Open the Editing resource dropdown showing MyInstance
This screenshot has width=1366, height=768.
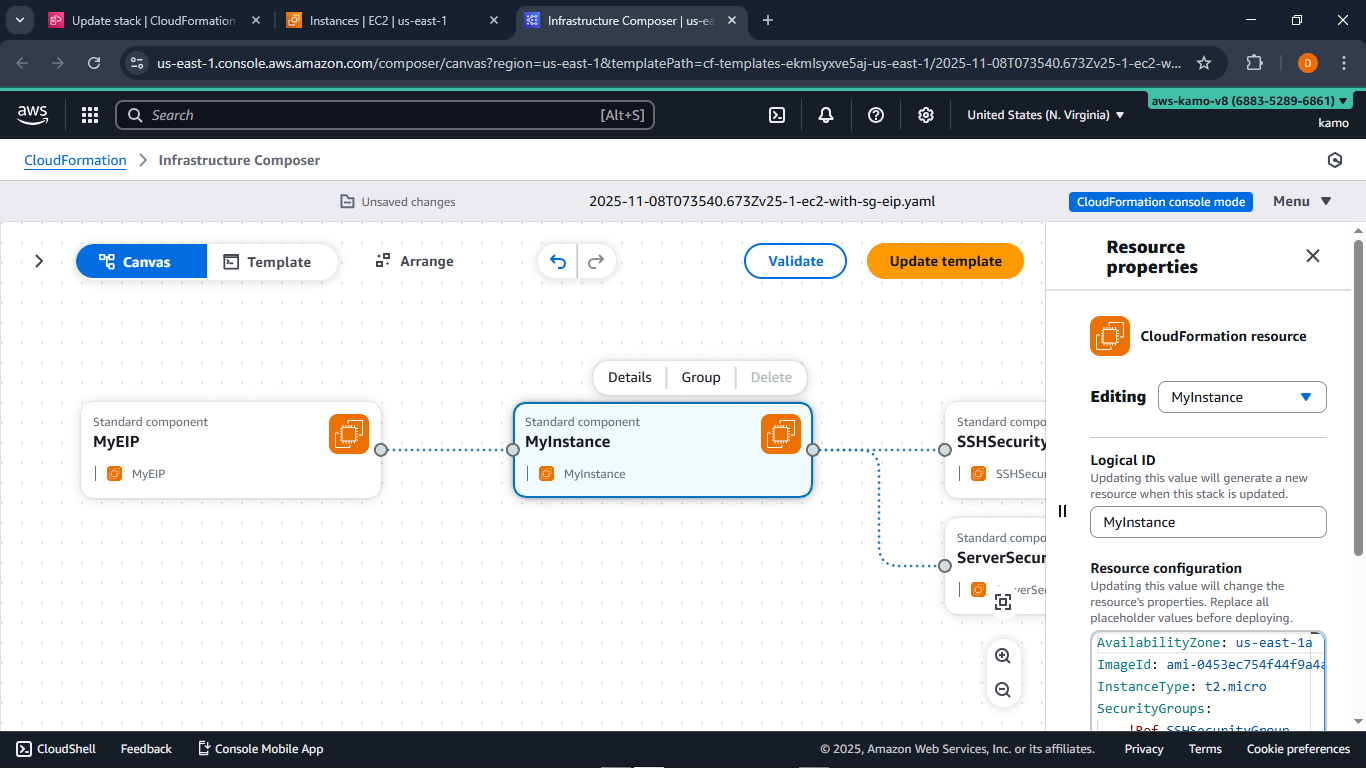click(x=1242, y=397)
